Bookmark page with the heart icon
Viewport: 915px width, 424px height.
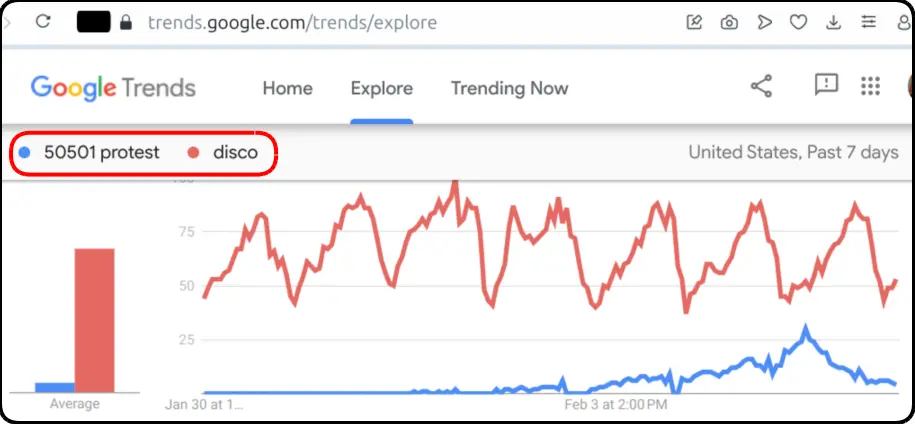(x=798, y=23)
